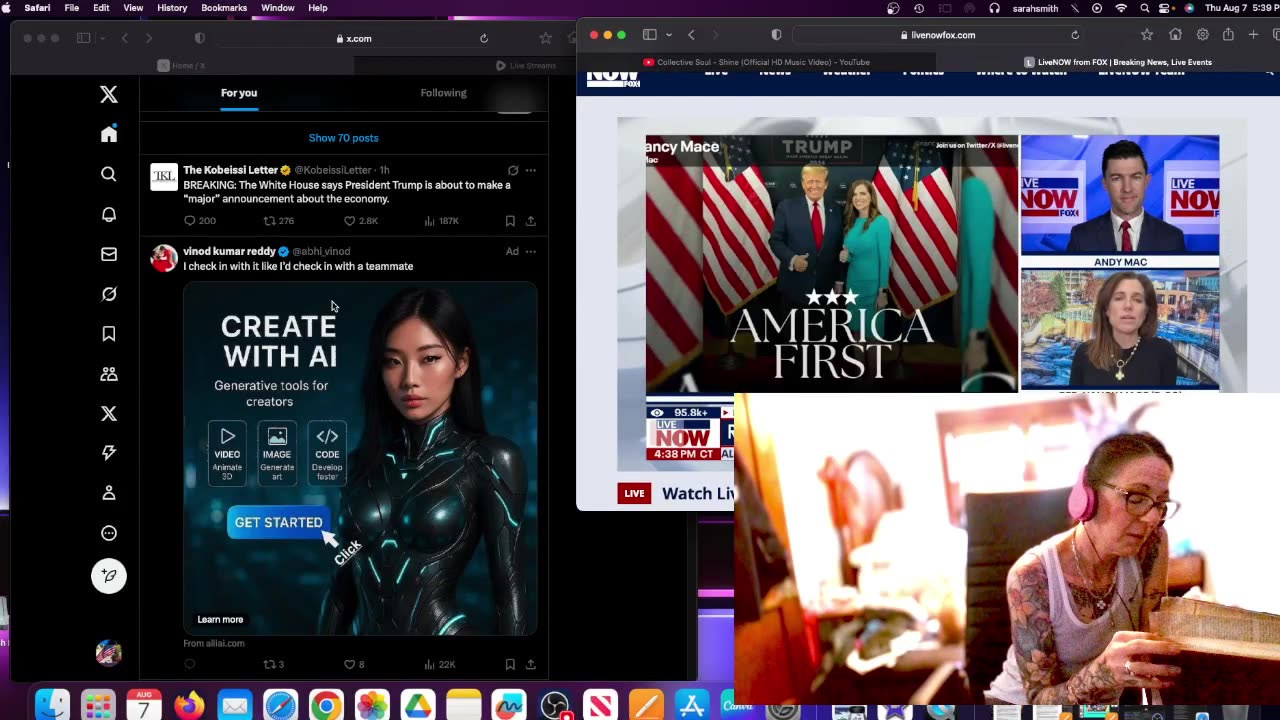Screen dimensions: 1280x720
Task: Open more options on Kobeissi Letter post
Action: coord(531,170)
